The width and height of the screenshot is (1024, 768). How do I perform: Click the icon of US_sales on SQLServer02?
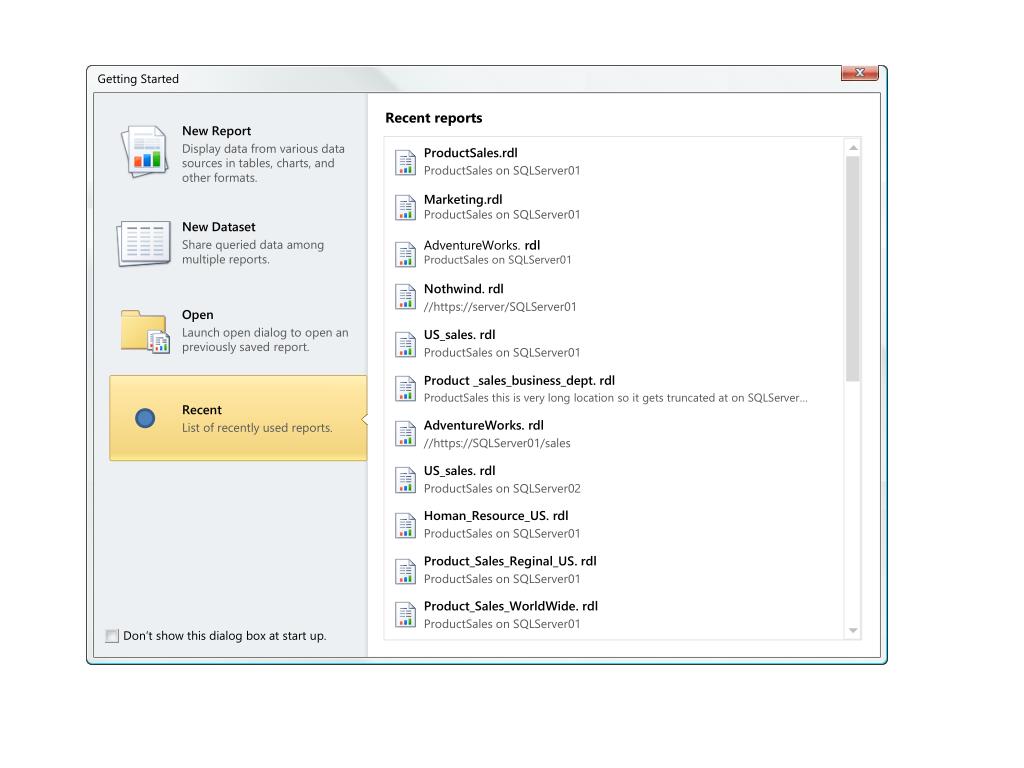pos(406,480)
